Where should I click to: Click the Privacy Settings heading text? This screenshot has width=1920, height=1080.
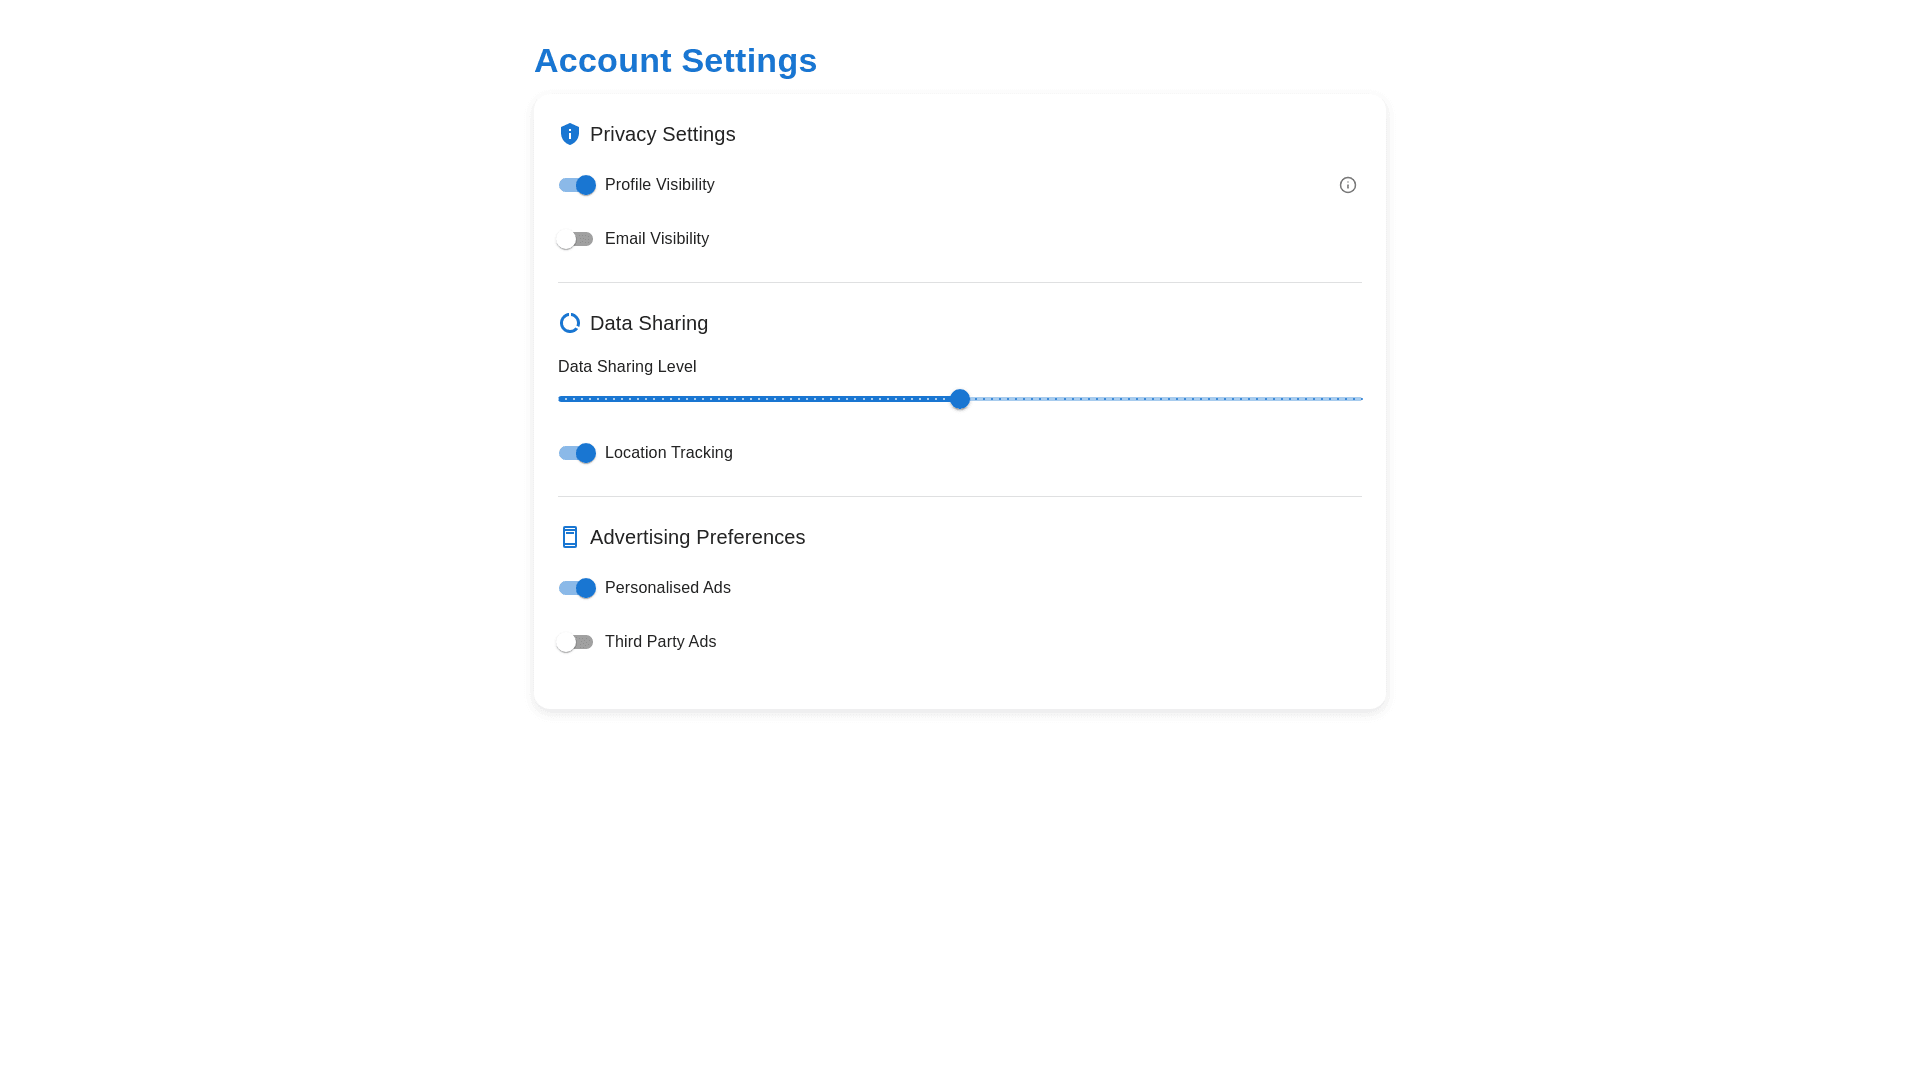(662, 134)
